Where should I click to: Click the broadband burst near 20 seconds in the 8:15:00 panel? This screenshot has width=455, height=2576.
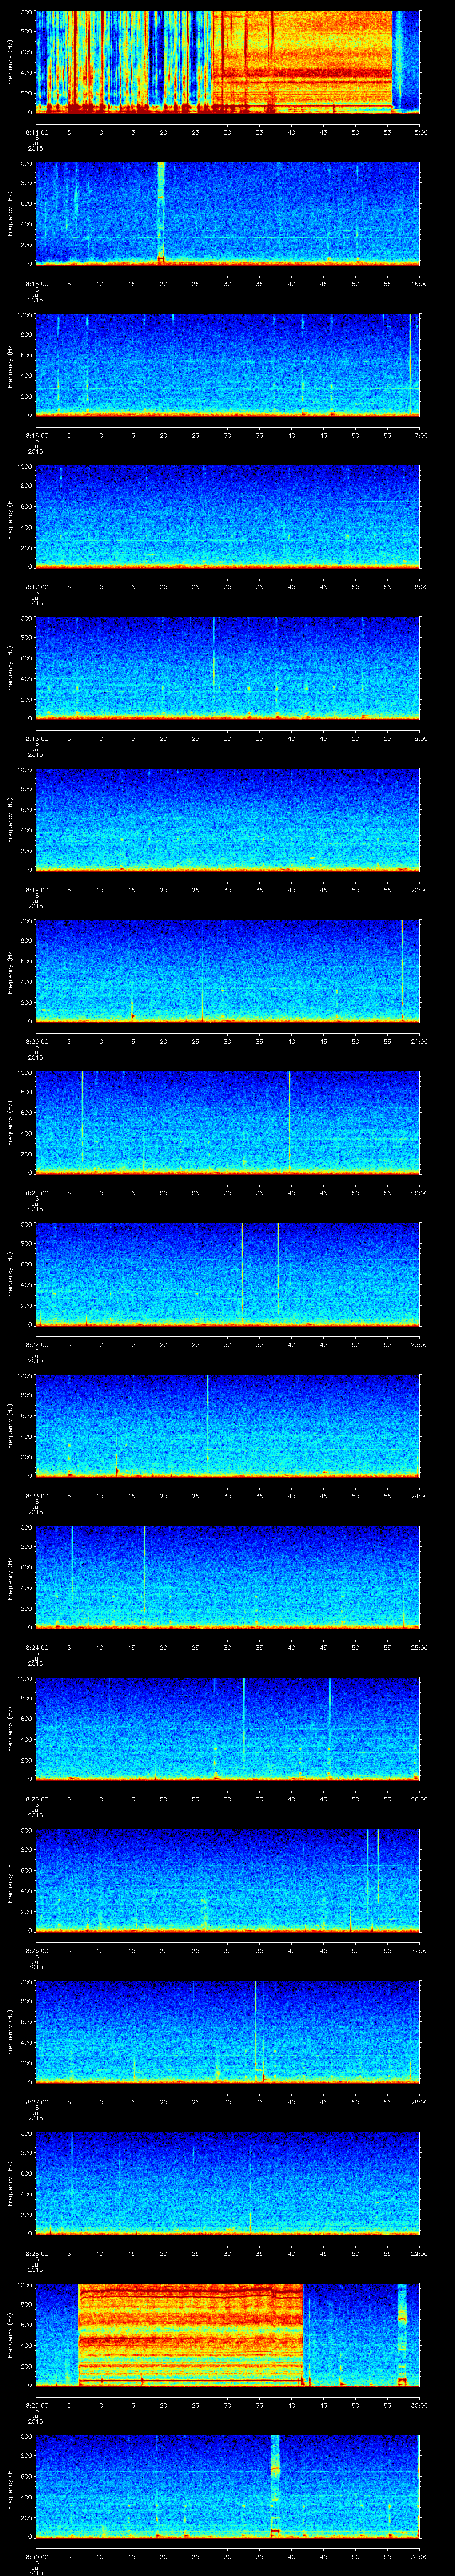[x=161, y=213]
